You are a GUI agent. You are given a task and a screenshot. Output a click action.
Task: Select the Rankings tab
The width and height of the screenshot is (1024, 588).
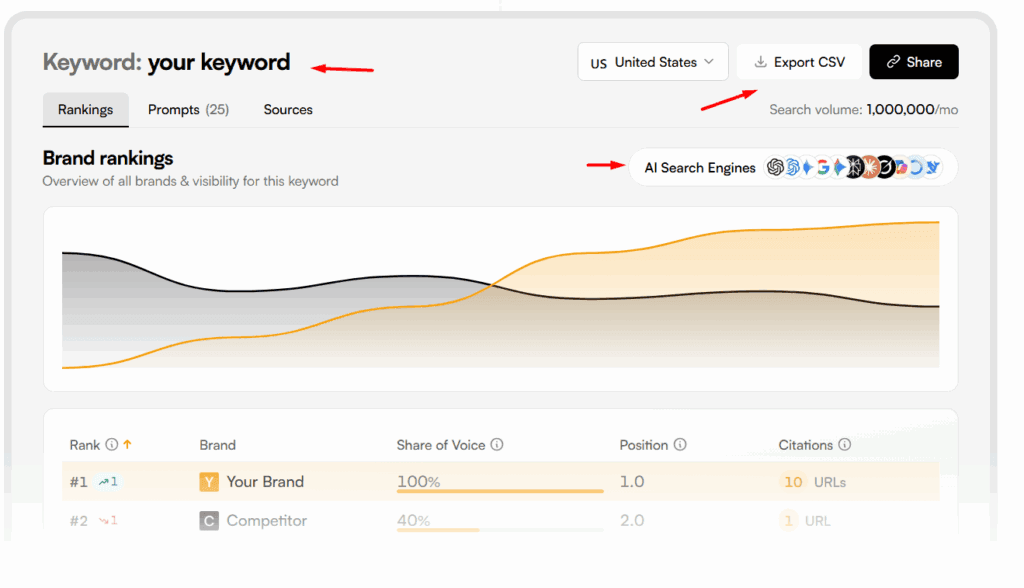click(86, 110)
